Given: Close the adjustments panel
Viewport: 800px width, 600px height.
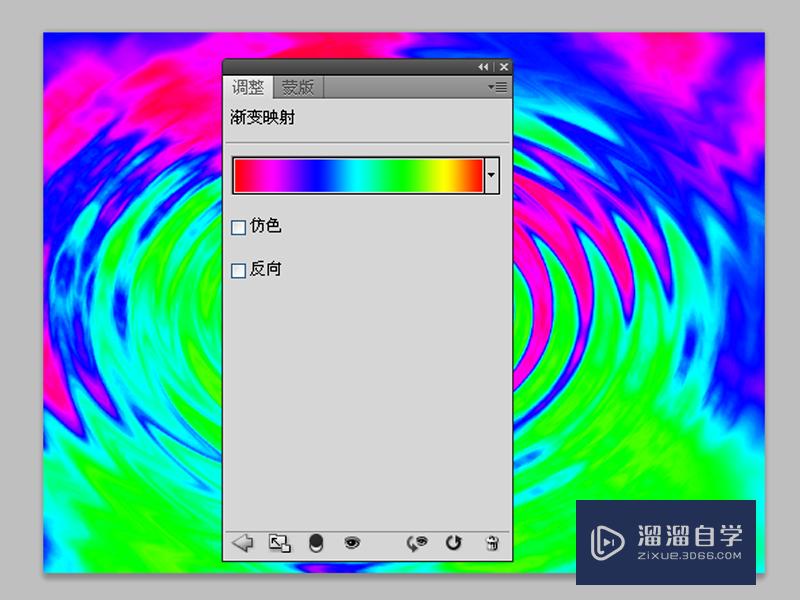Looking at the screenshot, I should click(x=504, y=67).
